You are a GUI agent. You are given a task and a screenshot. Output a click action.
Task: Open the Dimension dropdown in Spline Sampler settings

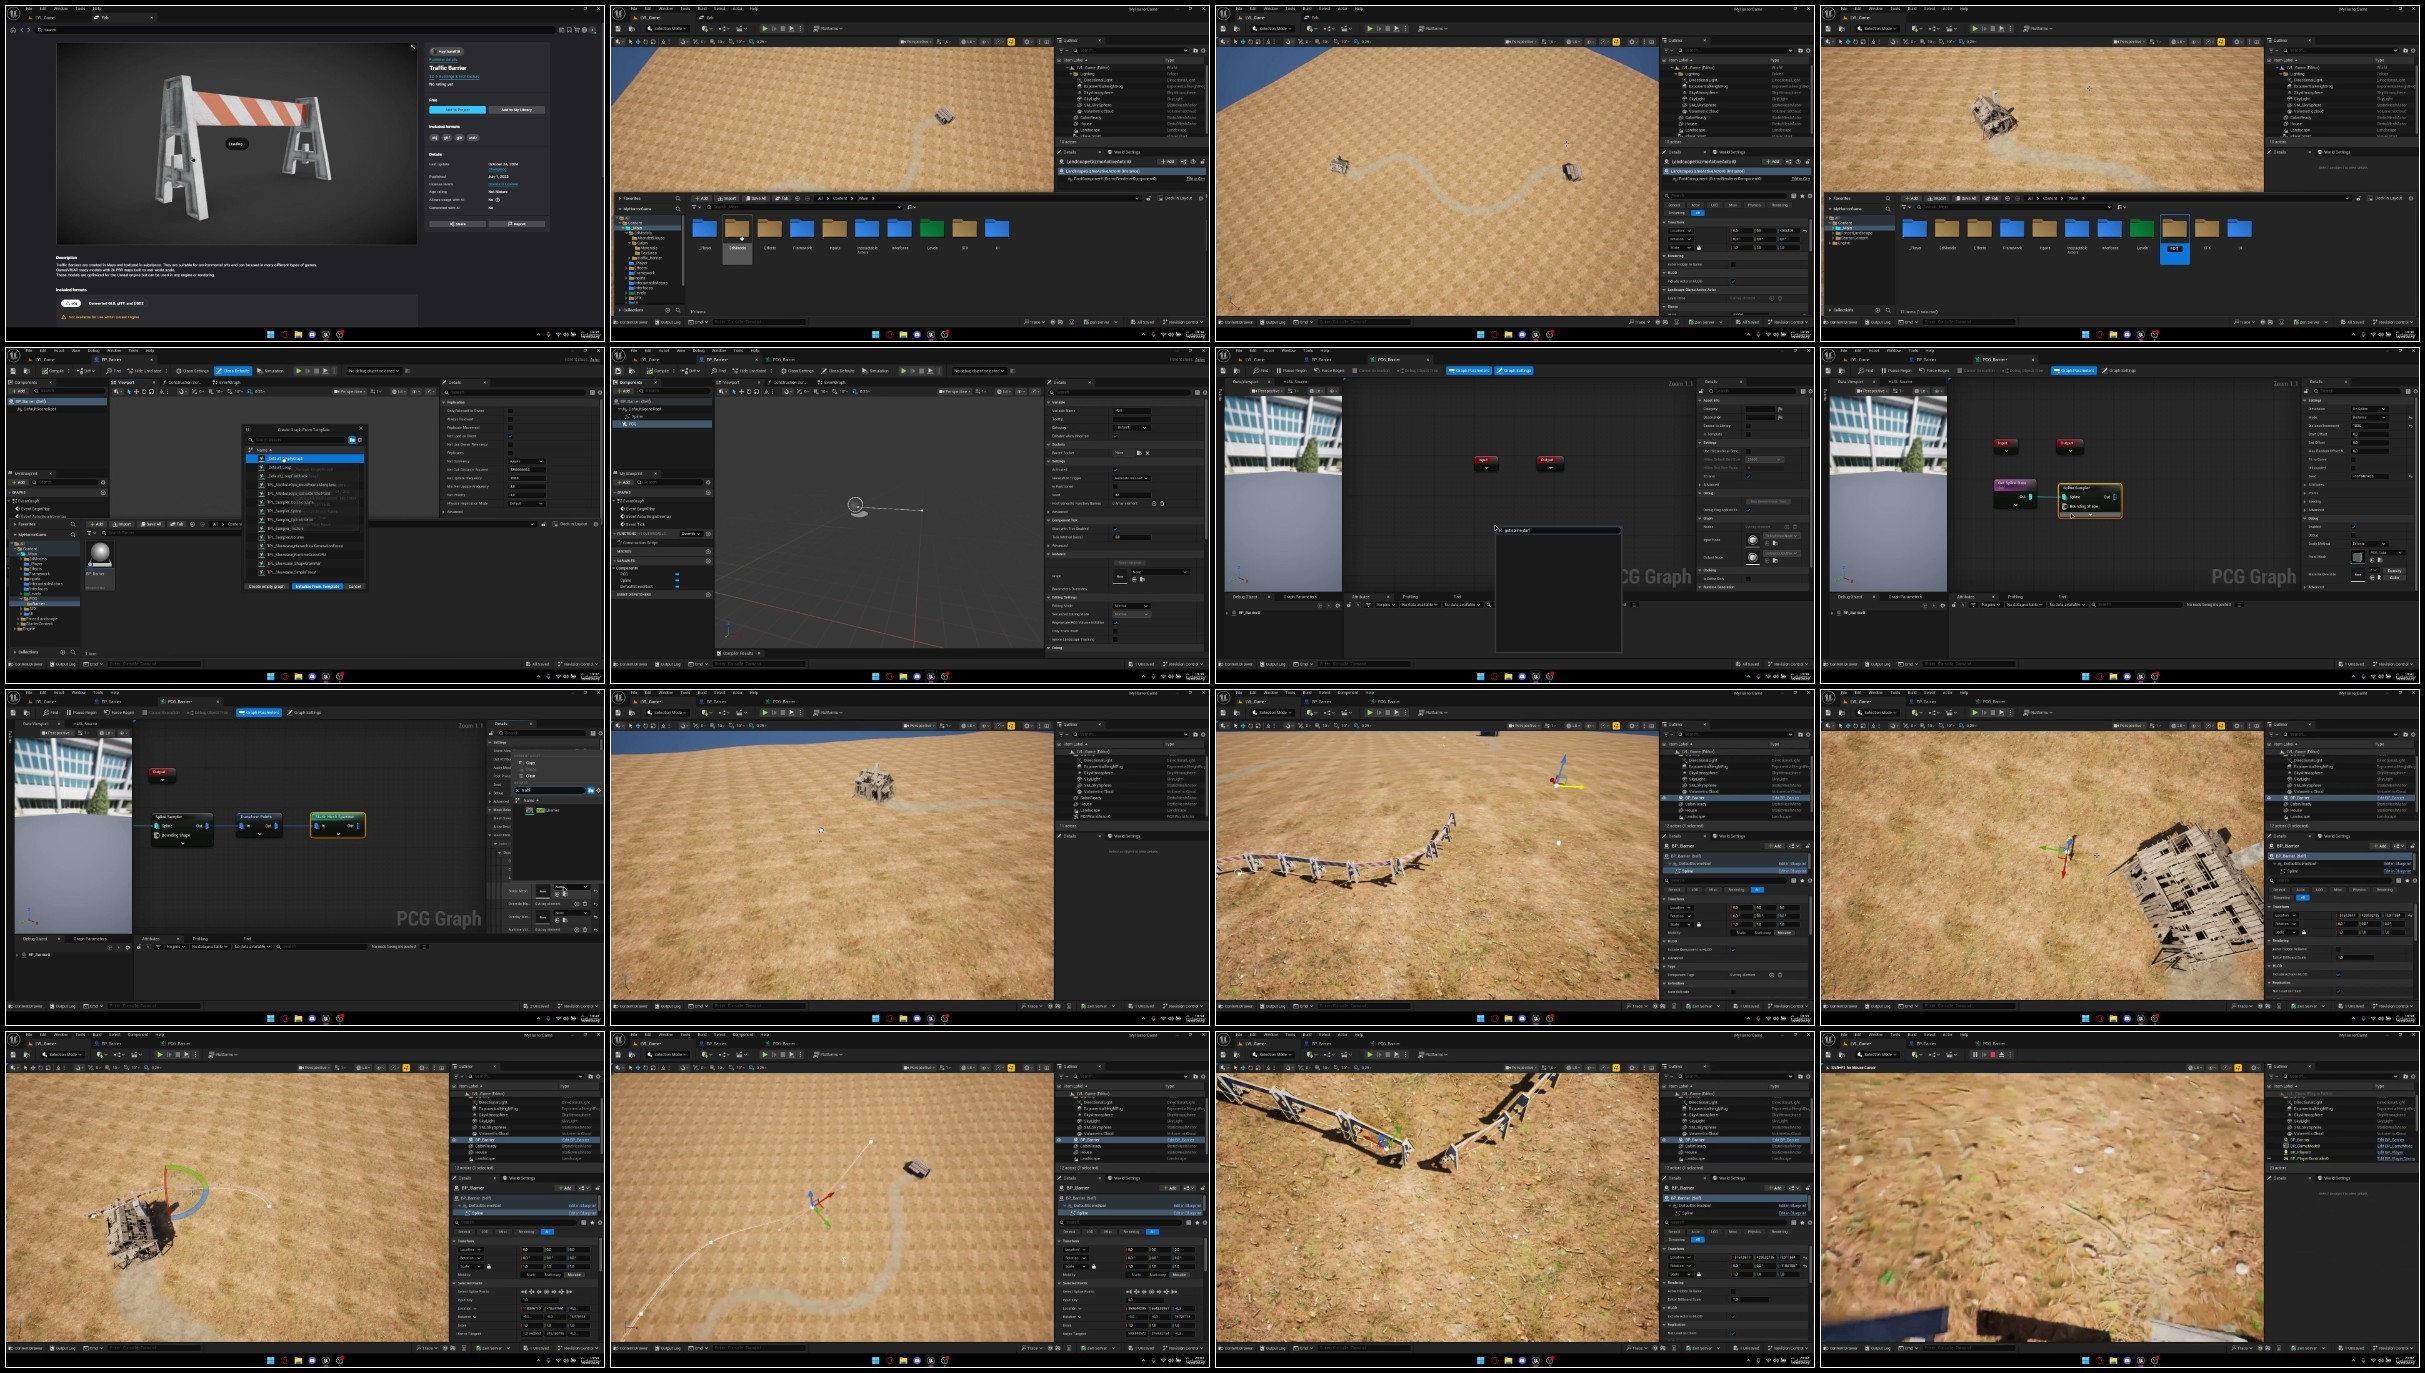tap(2369, 409)
